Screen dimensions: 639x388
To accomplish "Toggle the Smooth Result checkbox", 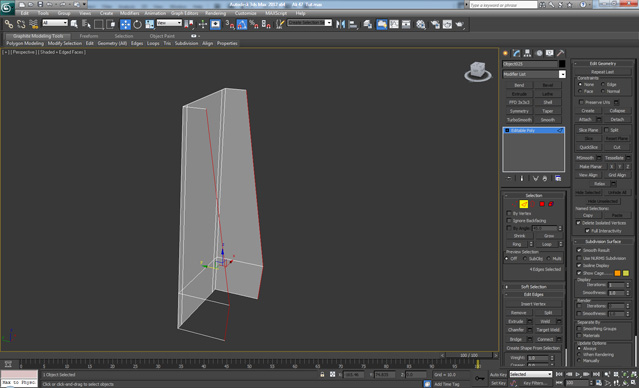I will point(579,250).
